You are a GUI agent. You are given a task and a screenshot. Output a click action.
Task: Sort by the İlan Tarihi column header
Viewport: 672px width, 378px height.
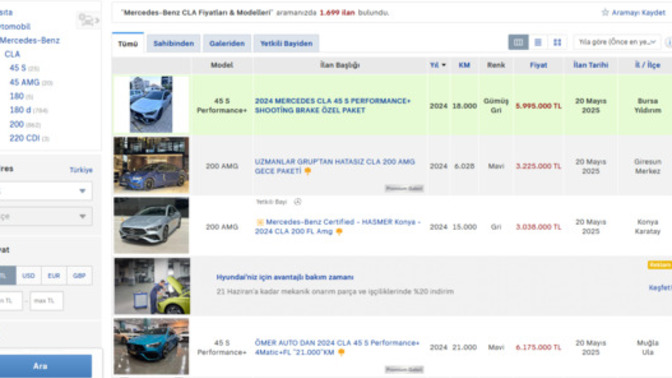click(x=591, y=65)
